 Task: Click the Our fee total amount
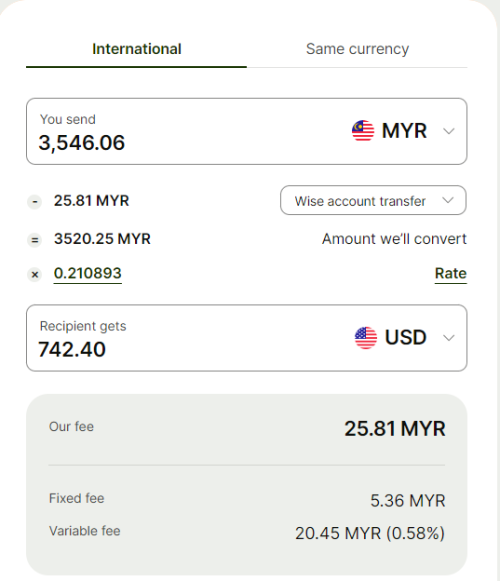tap(395, 429)
